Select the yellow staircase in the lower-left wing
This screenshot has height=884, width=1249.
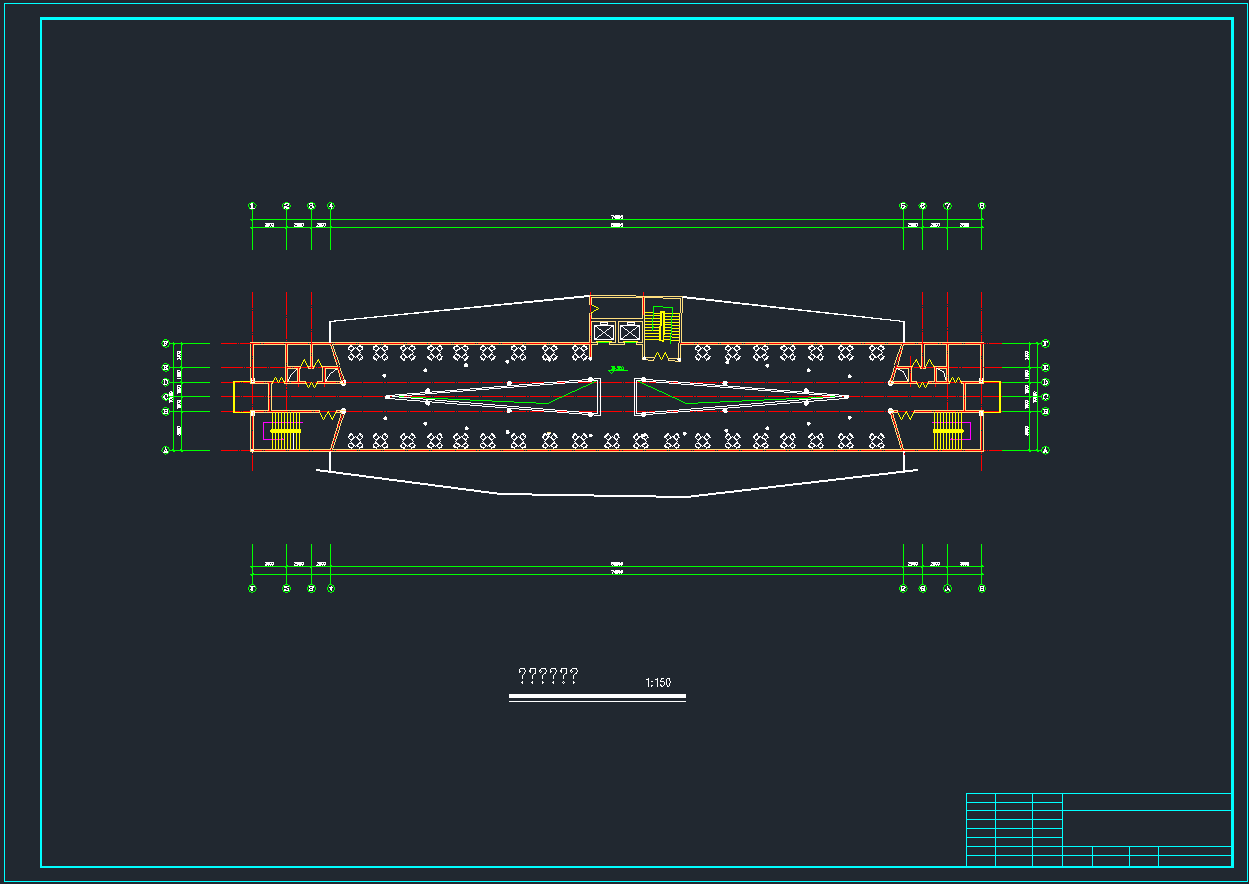[x=285, y=430]
